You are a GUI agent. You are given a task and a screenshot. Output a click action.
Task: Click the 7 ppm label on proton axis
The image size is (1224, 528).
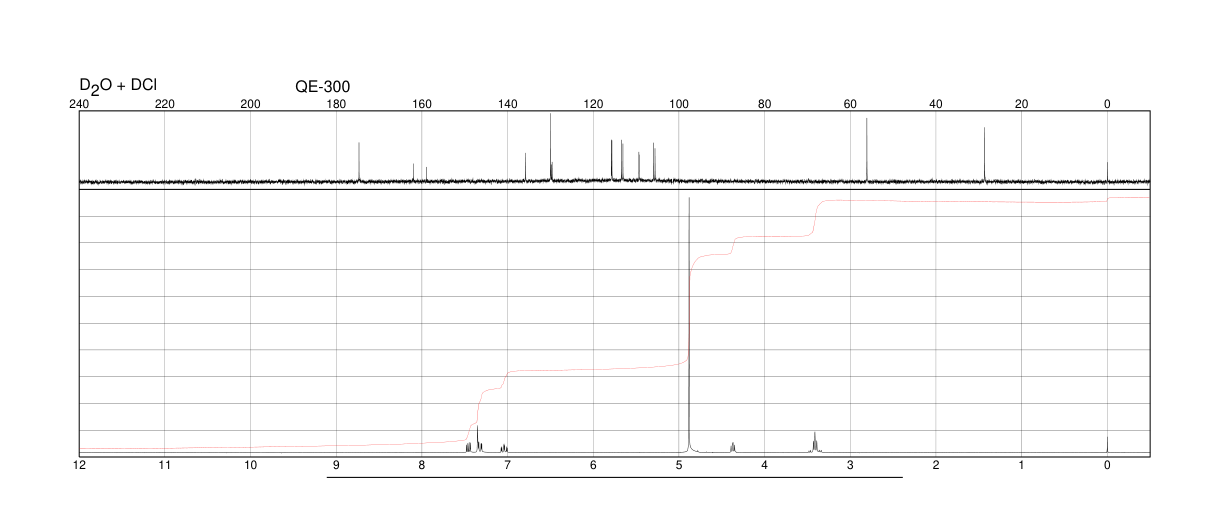[507, 466]
